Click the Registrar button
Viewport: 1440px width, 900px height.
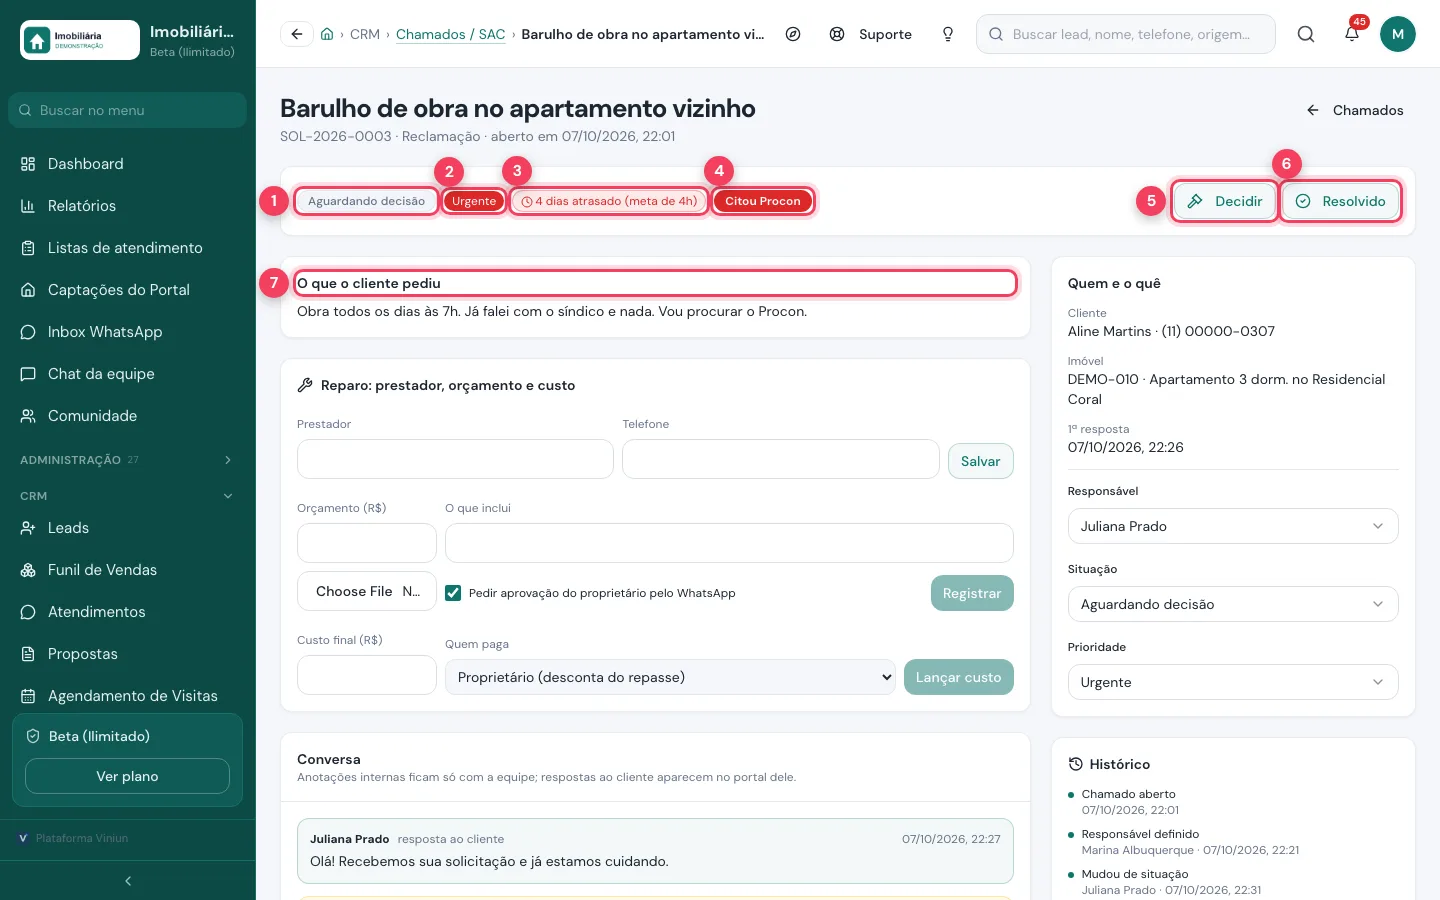(972, 593)
